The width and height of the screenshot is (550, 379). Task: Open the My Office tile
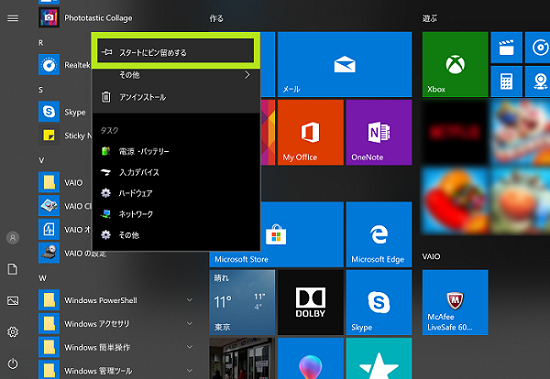310,132
